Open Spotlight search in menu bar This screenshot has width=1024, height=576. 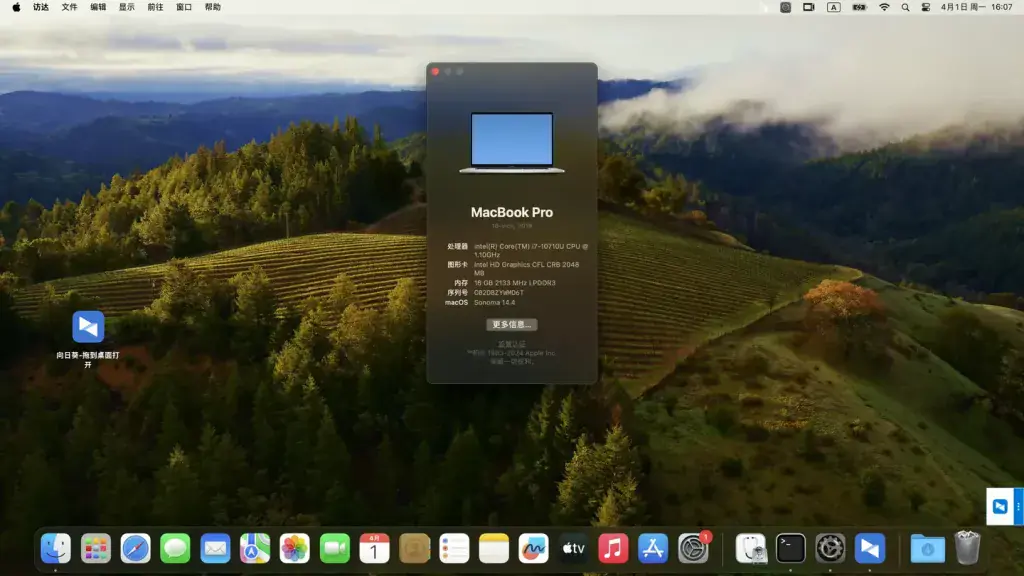(905, 7)
